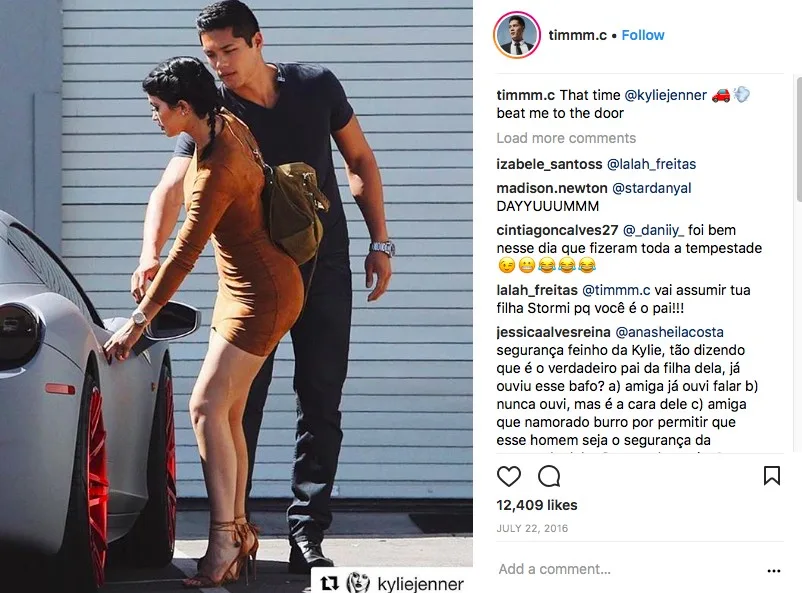The width and height of the screenshot is (802, 593).
Task: Click the kyliejenner repost avatar icon
Action: (358, 583)
